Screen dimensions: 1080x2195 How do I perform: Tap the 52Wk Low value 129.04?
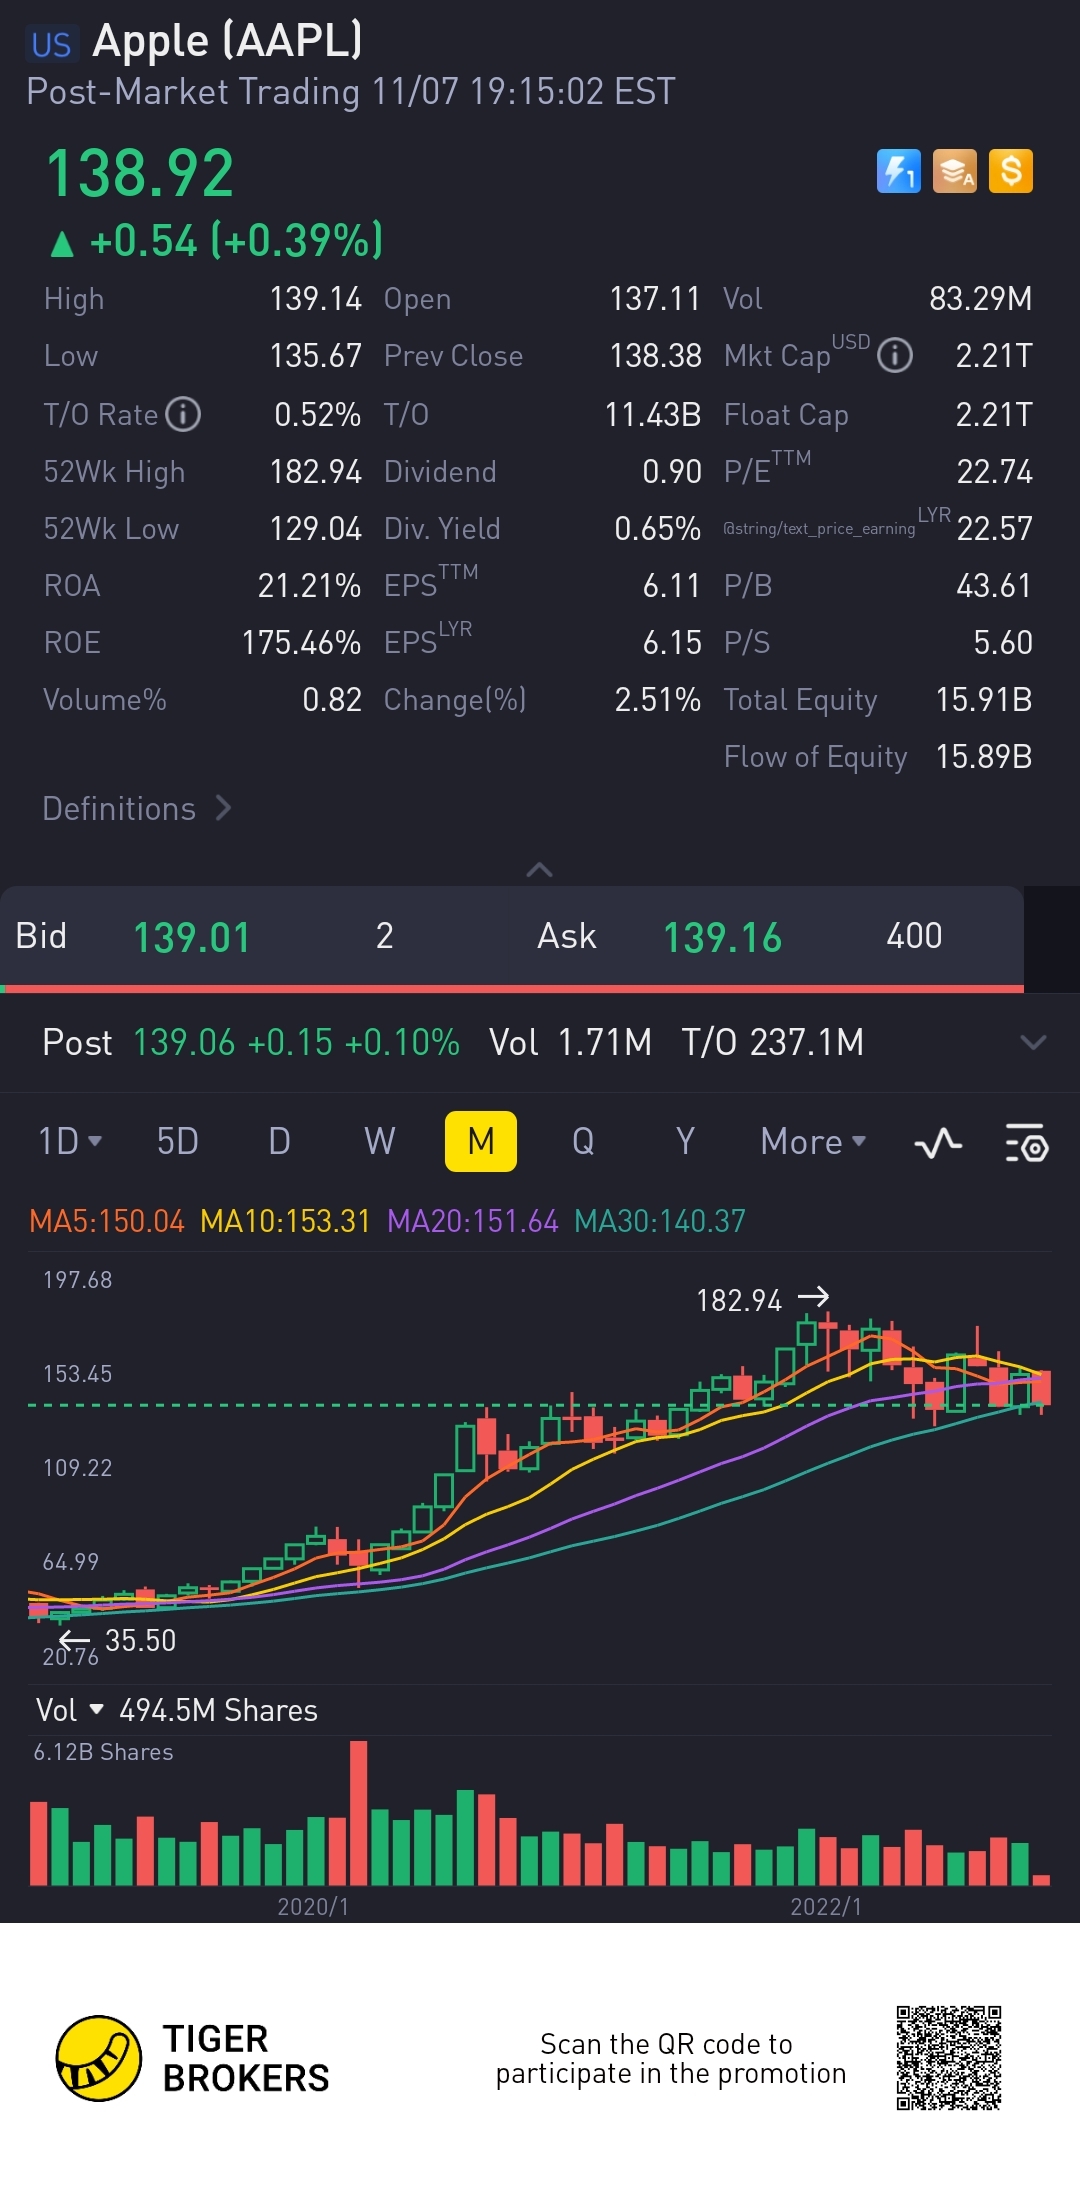coord(315,528)
